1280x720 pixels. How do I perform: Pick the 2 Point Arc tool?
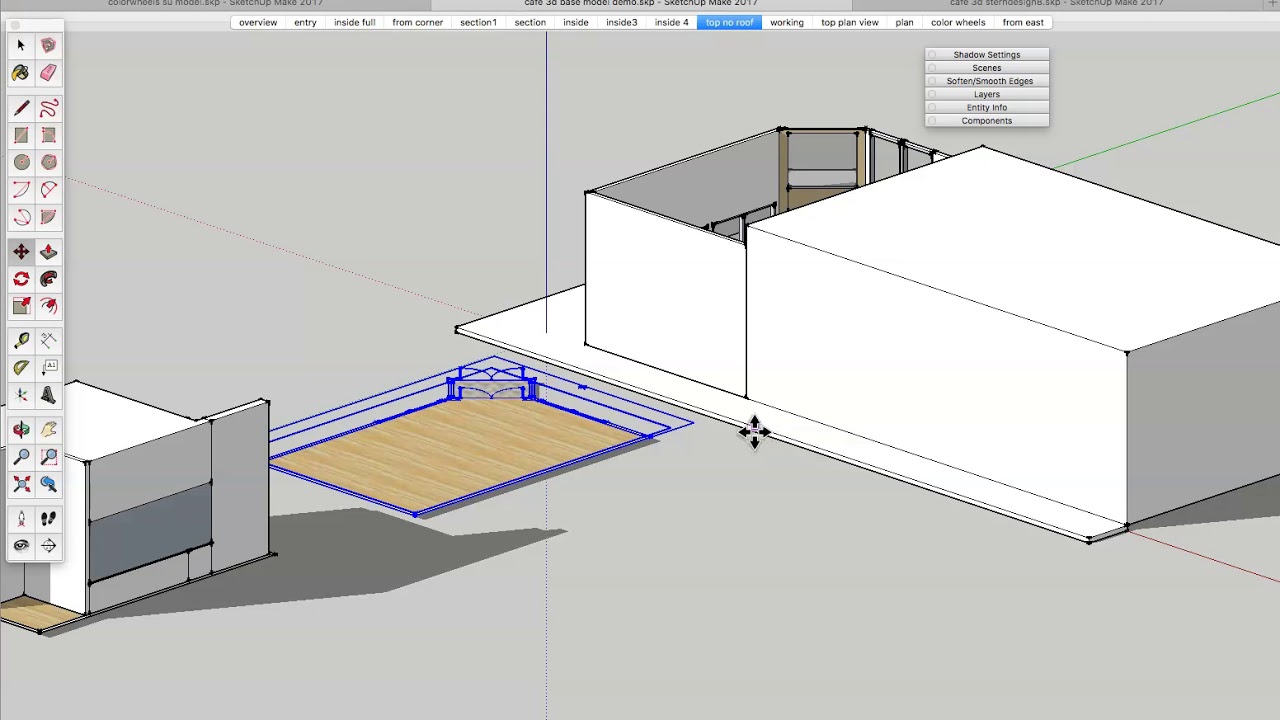point(48,189)
